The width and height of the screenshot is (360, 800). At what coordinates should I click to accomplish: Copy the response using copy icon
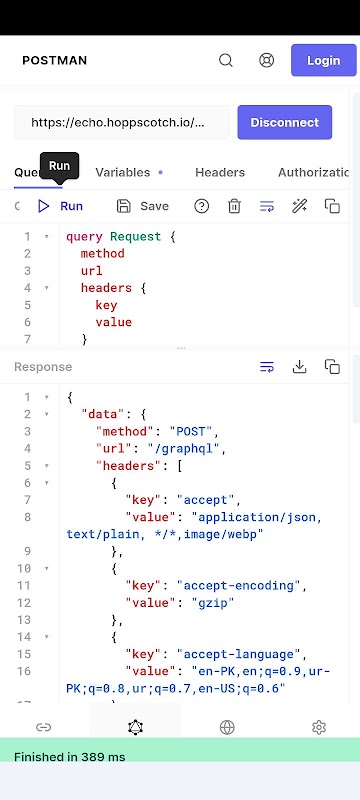coord(332,367)
